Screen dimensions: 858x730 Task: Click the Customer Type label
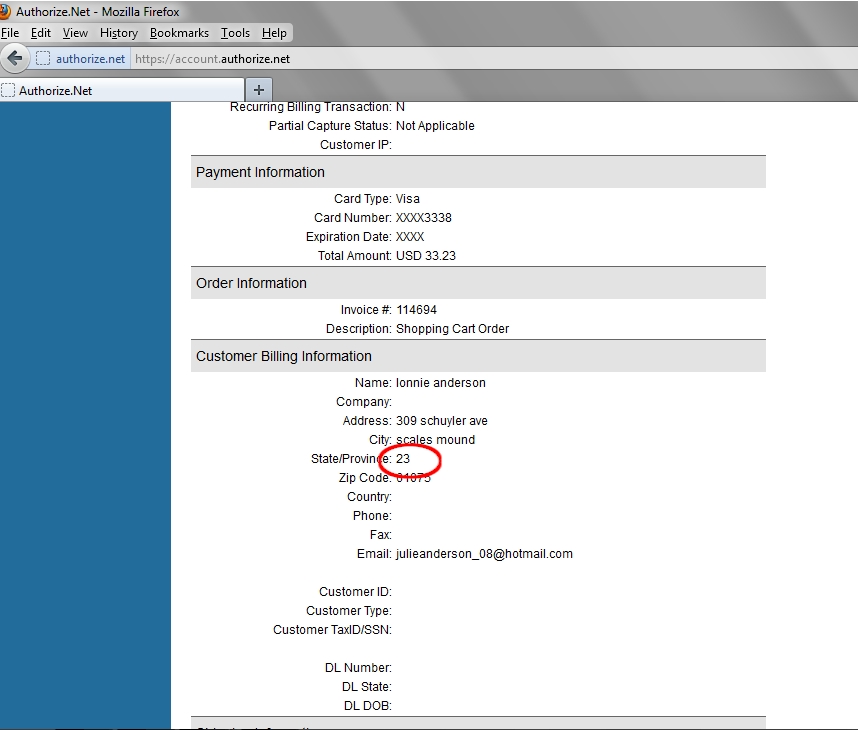[x=349, y=611]
